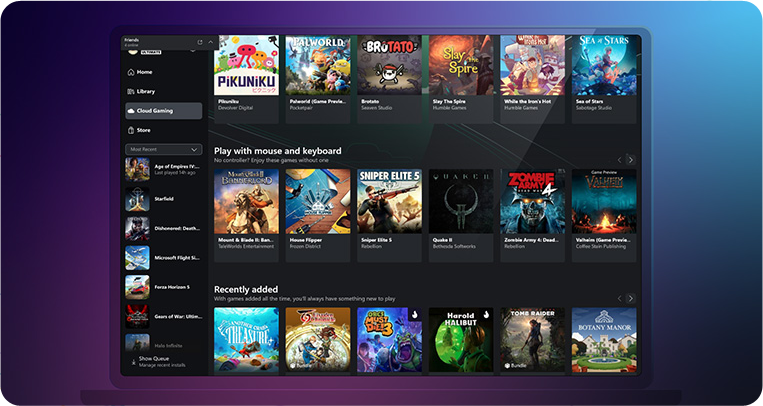Collapse the Friends panel chevron

point(210,42)
